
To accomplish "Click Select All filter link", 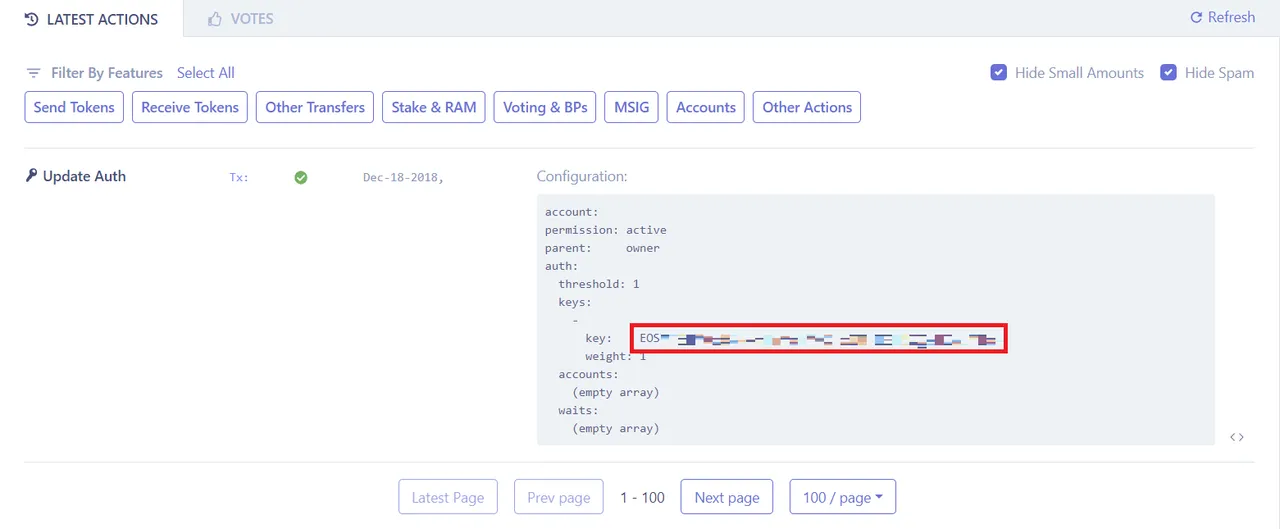I will (206, 73).
